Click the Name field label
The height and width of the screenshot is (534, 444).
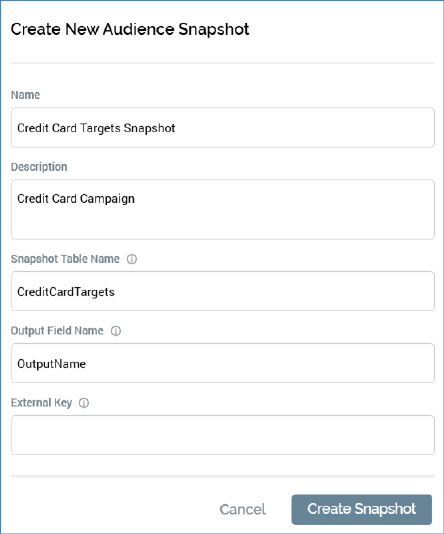[25, 95]
